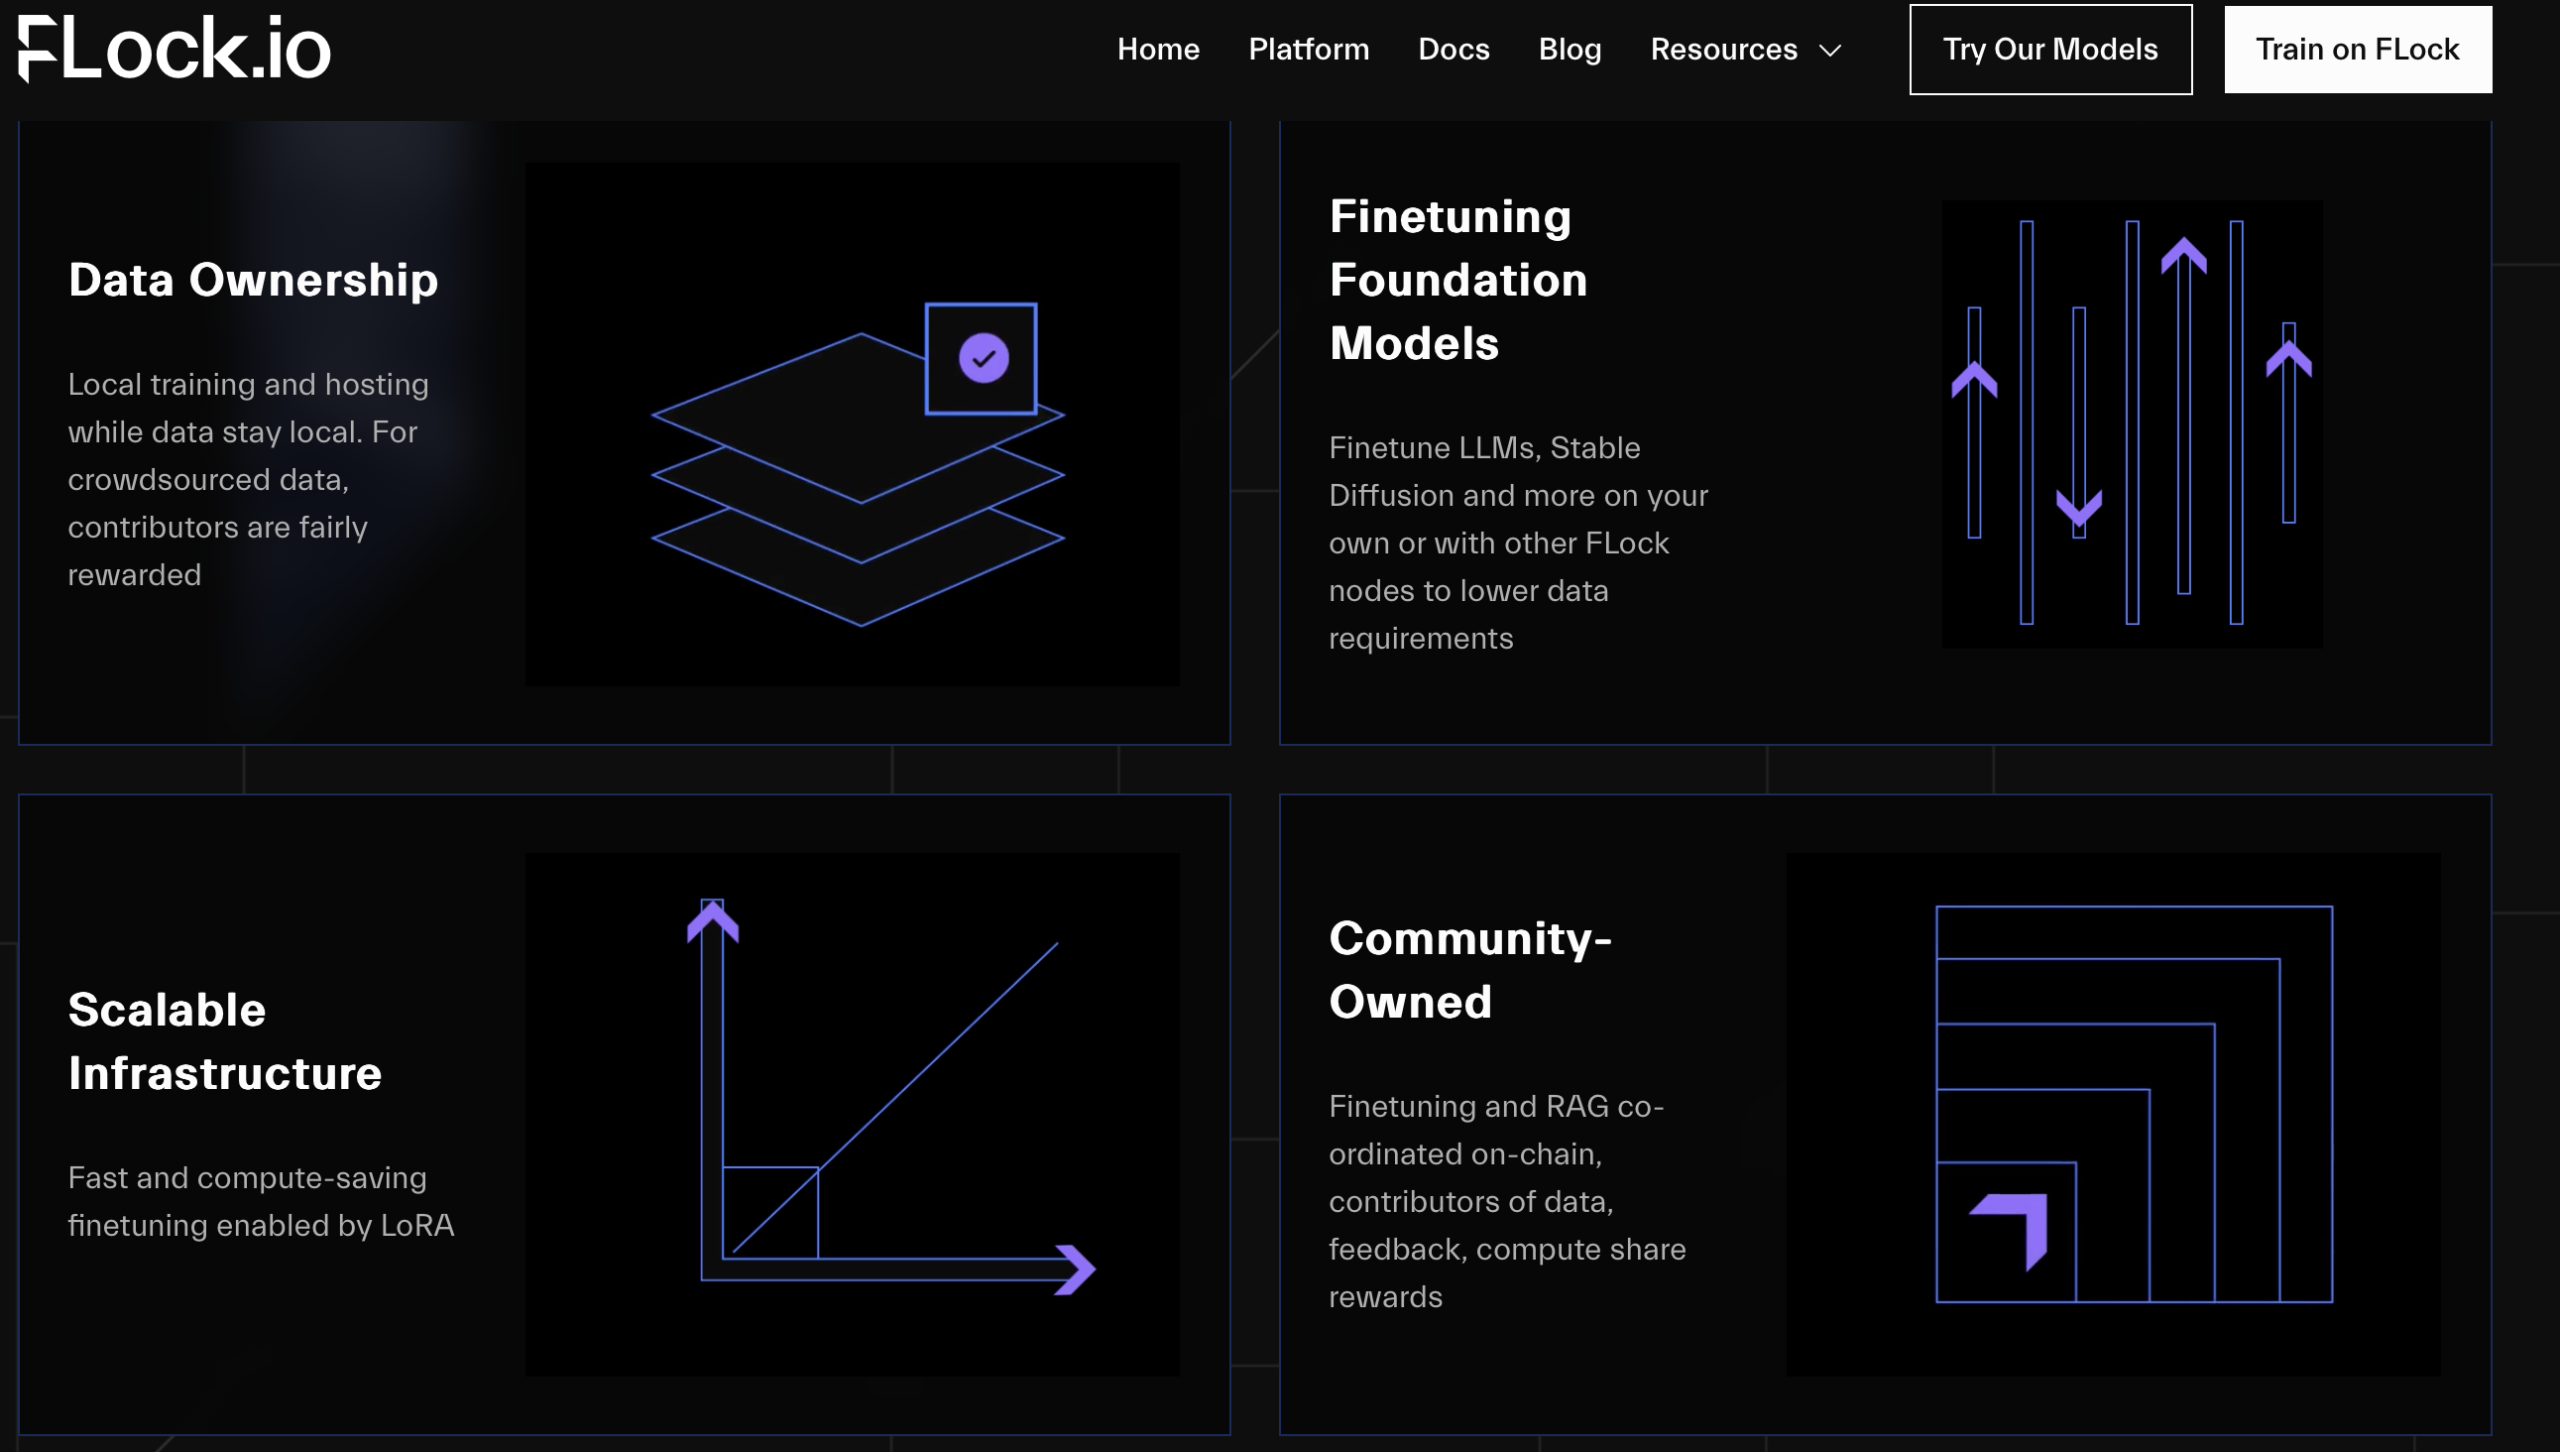The height and width of the screenshot is (1452, 2560).
Task: Visit the Blog page
Action: (1570, 49)
